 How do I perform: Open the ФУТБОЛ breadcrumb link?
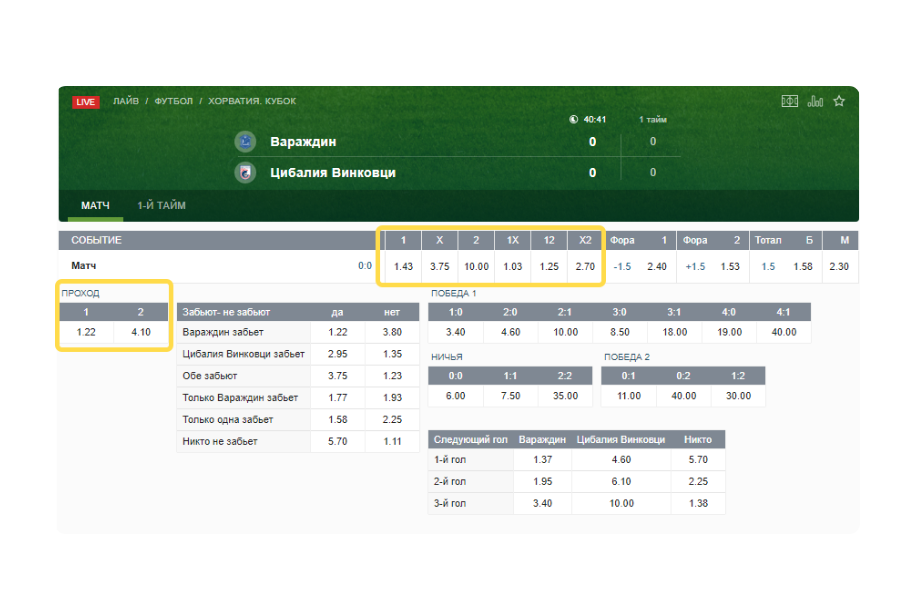click(x=173, y=101)
